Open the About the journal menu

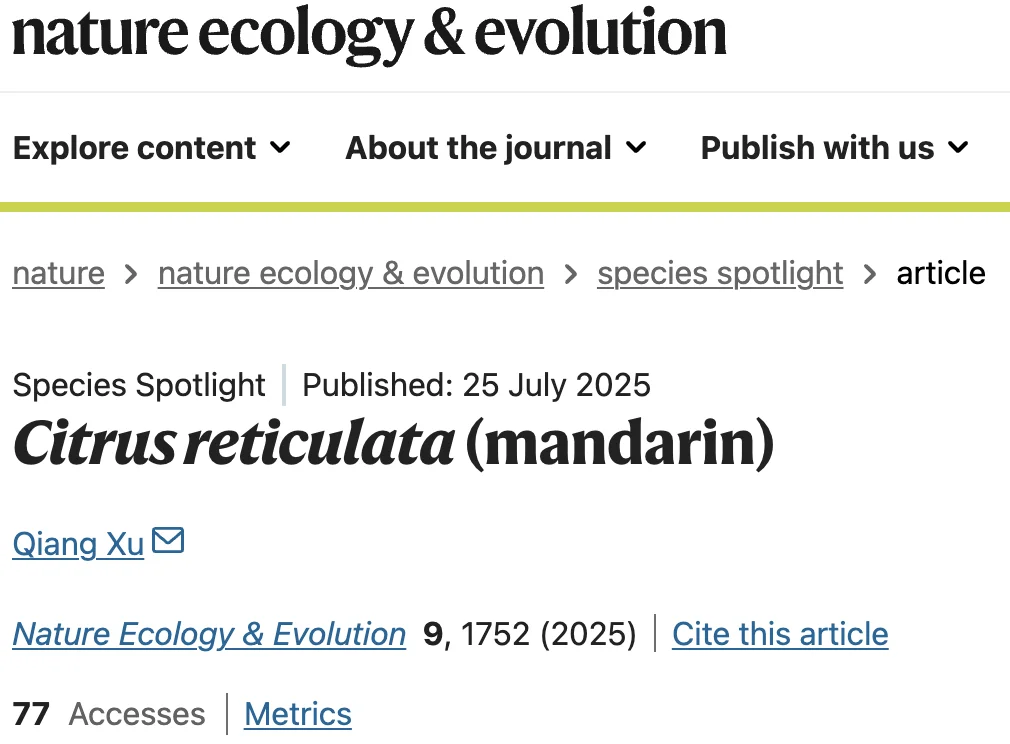[x=478, y=148]
